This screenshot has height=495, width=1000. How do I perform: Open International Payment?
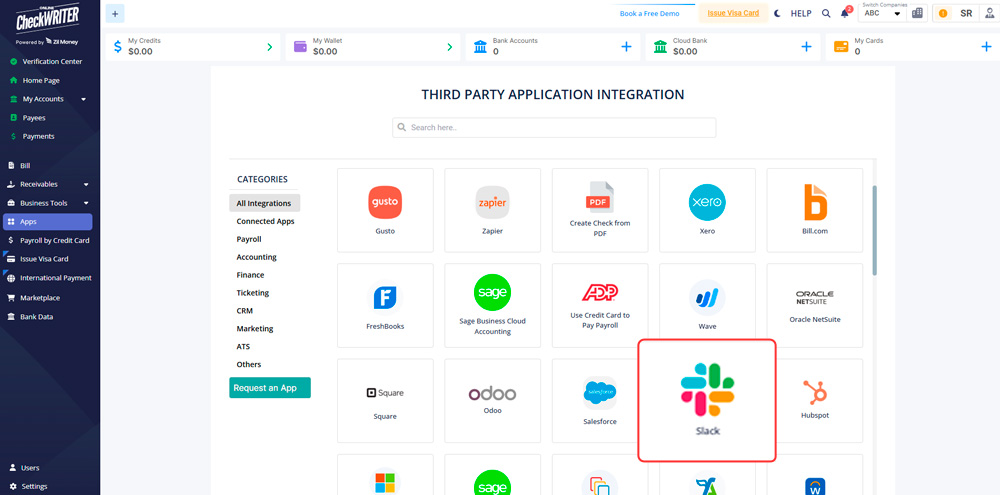[x=48, y=278]
